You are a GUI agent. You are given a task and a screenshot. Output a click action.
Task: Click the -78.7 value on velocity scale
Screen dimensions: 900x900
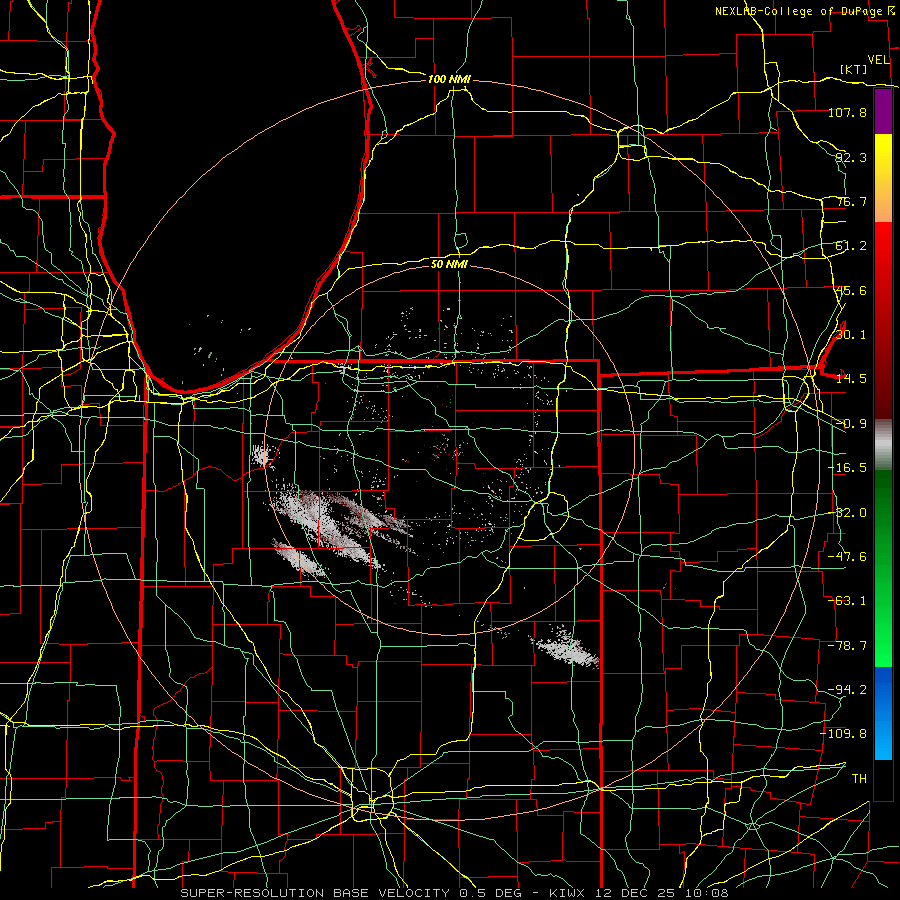point(847,646)
